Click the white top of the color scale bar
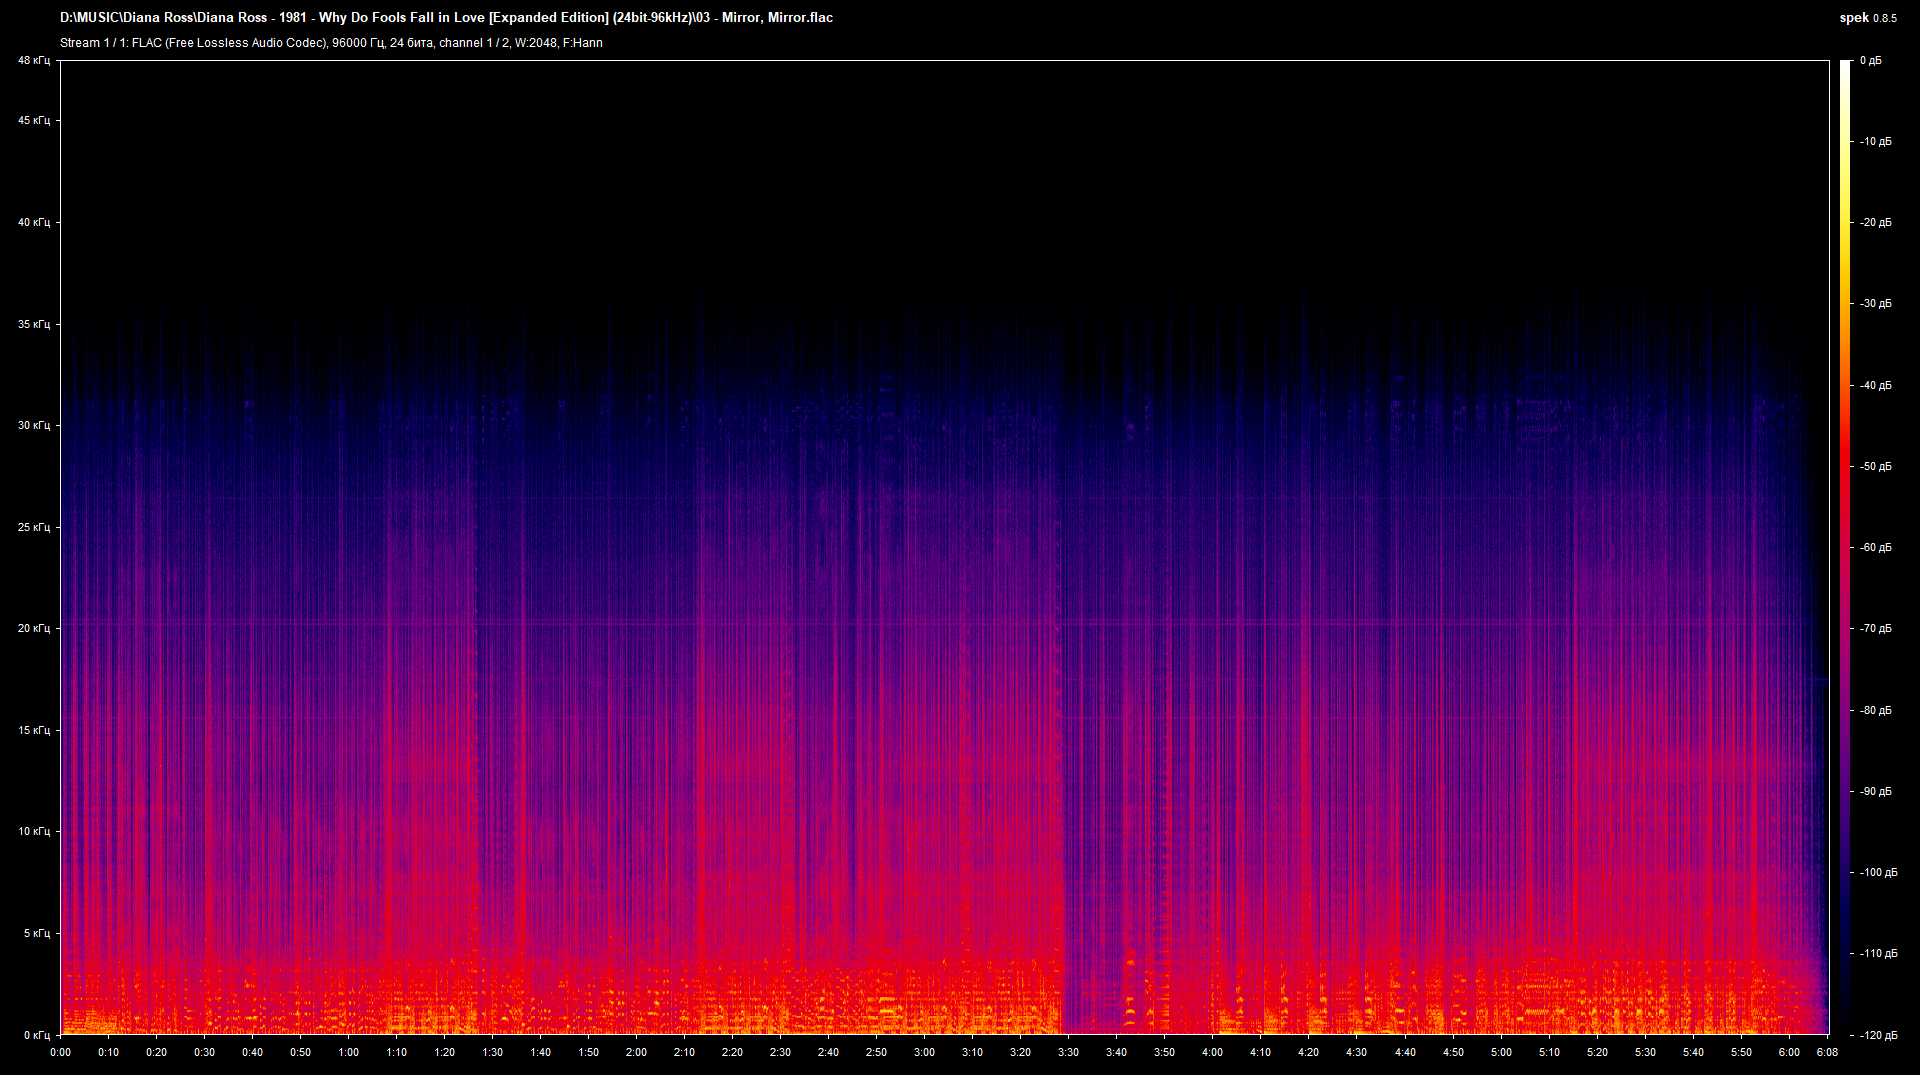 pos(1845,66)
